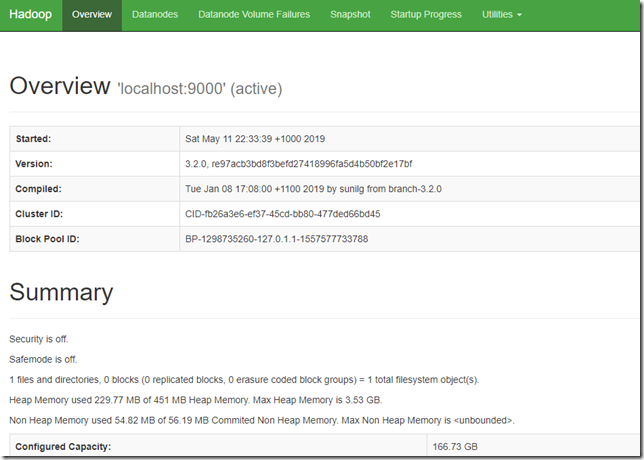Open the Overview tab

point(92,15)
